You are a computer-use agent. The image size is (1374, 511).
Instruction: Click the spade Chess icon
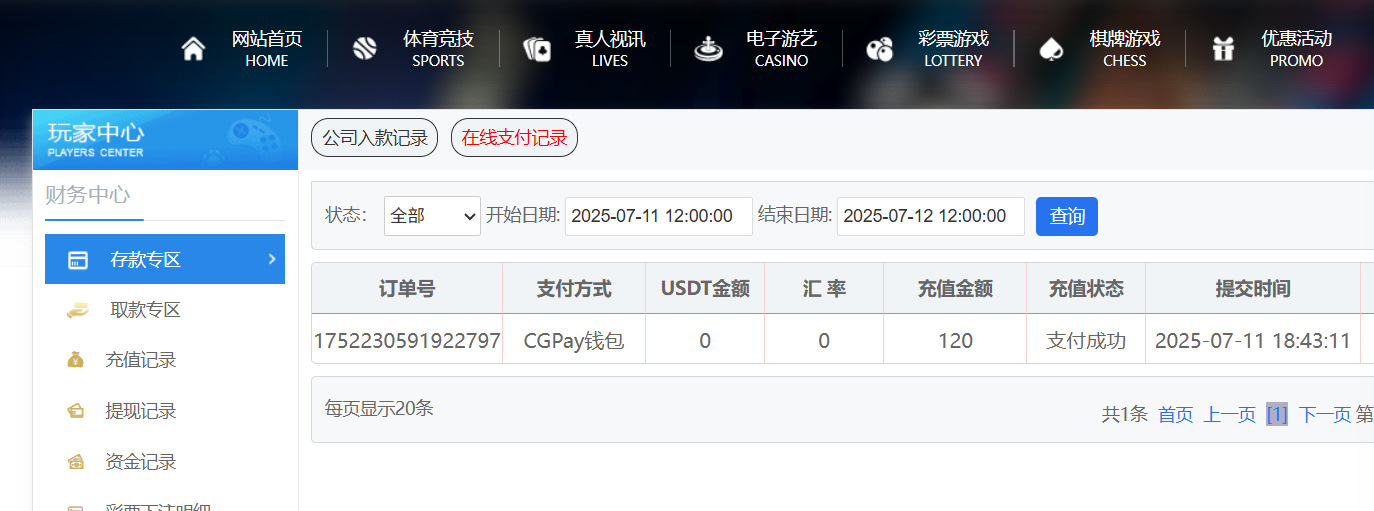[1051, 49]
